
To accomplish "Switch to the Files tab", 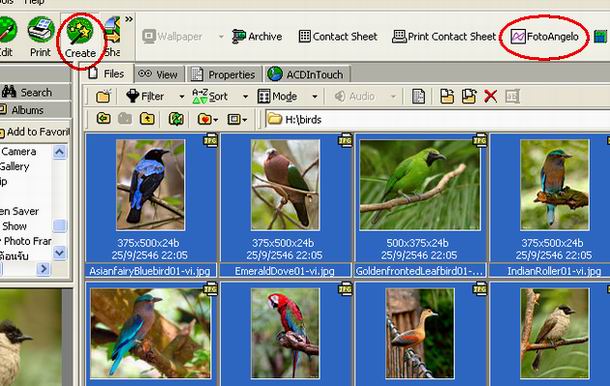I will point(106,74).
